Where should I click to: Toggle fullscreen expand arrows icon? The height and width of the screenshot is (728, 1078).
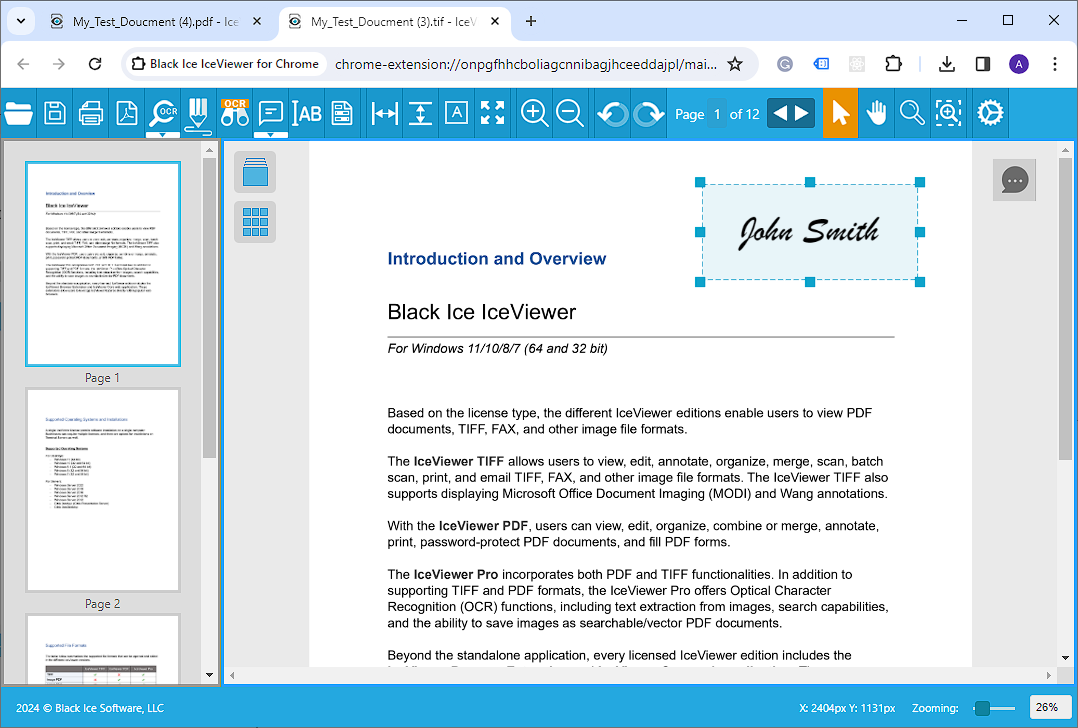pyautogui.click(x=492, y=113)
